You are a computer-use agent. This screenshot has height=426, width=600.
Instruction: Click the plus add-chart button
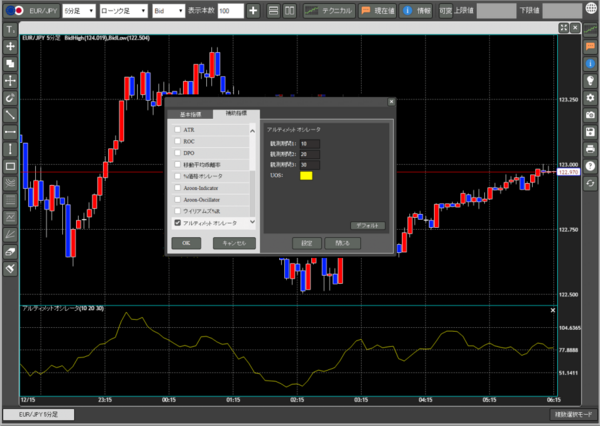click(x=253, y=11)
